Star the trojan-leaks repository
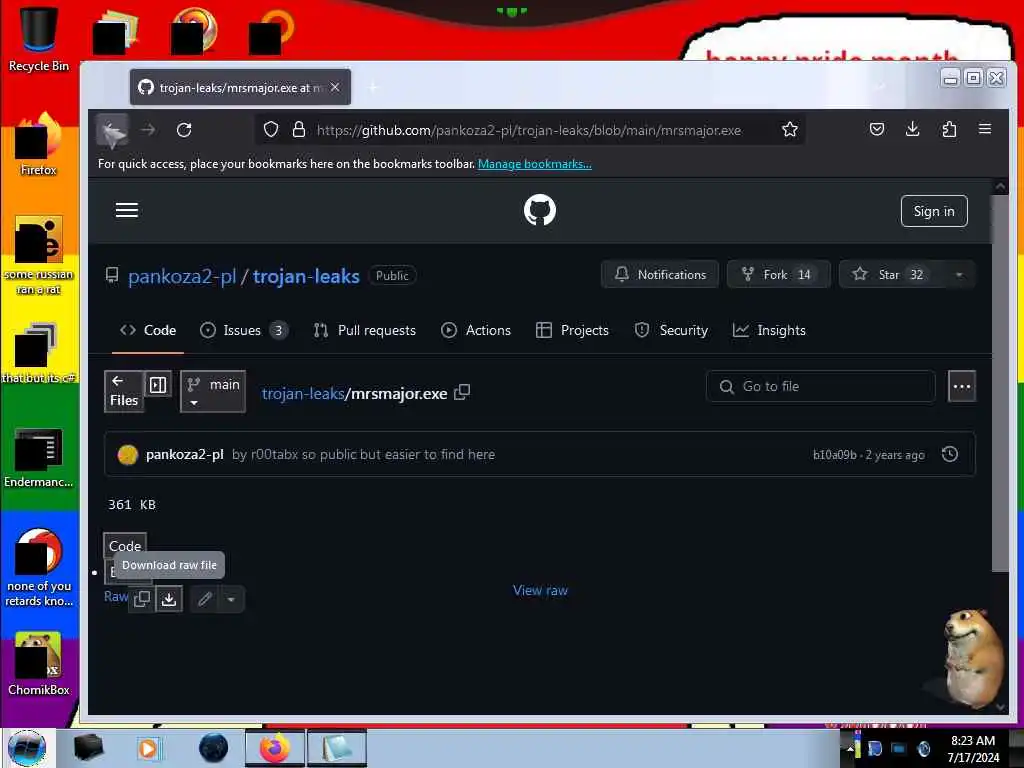Viewport: 1024px width, 768px height. [x=889, y=274]
